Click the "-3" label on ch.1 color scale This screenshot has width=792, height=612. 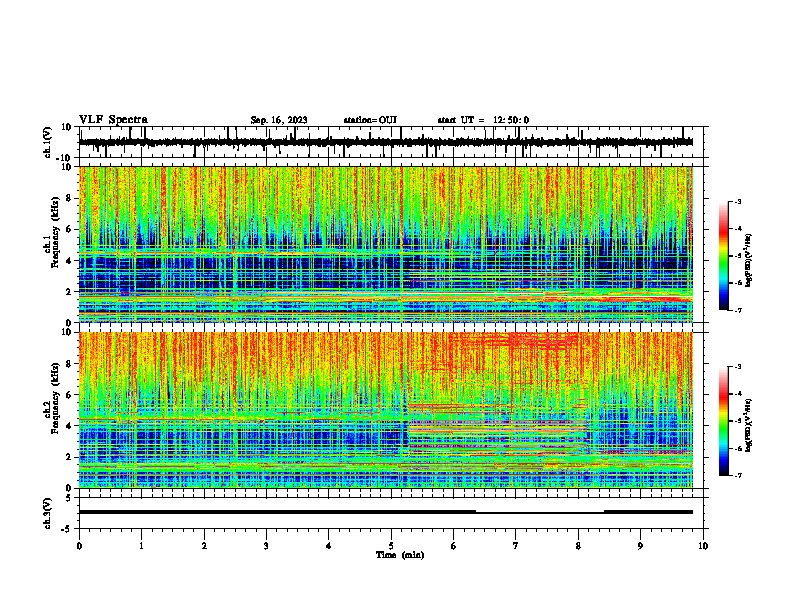tap(737, 202)
